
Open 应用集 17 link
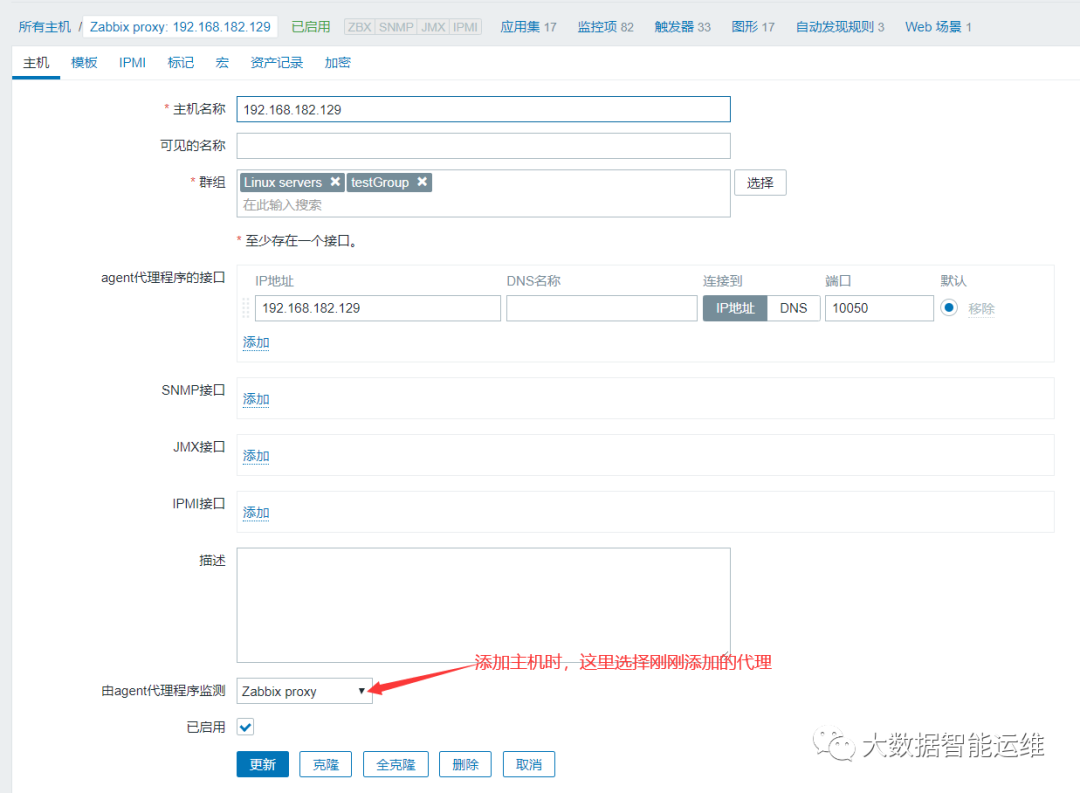(528, 27)
